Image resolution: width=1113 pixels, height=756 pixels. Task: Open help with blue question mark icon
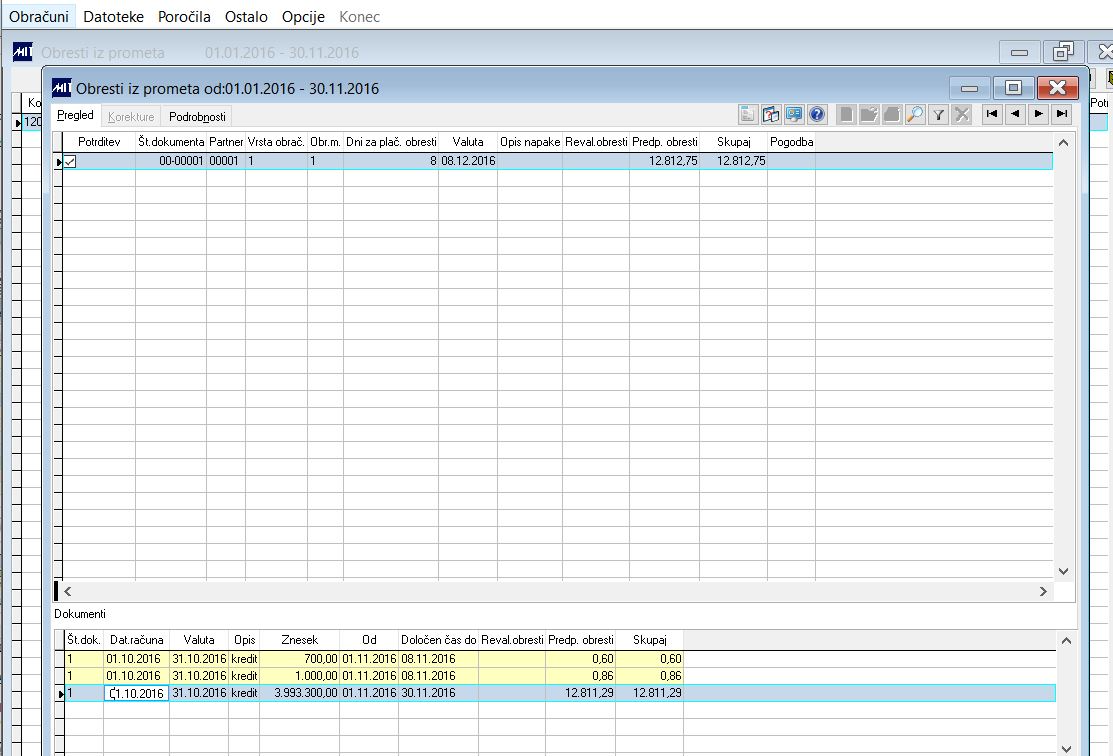[817, 114]
